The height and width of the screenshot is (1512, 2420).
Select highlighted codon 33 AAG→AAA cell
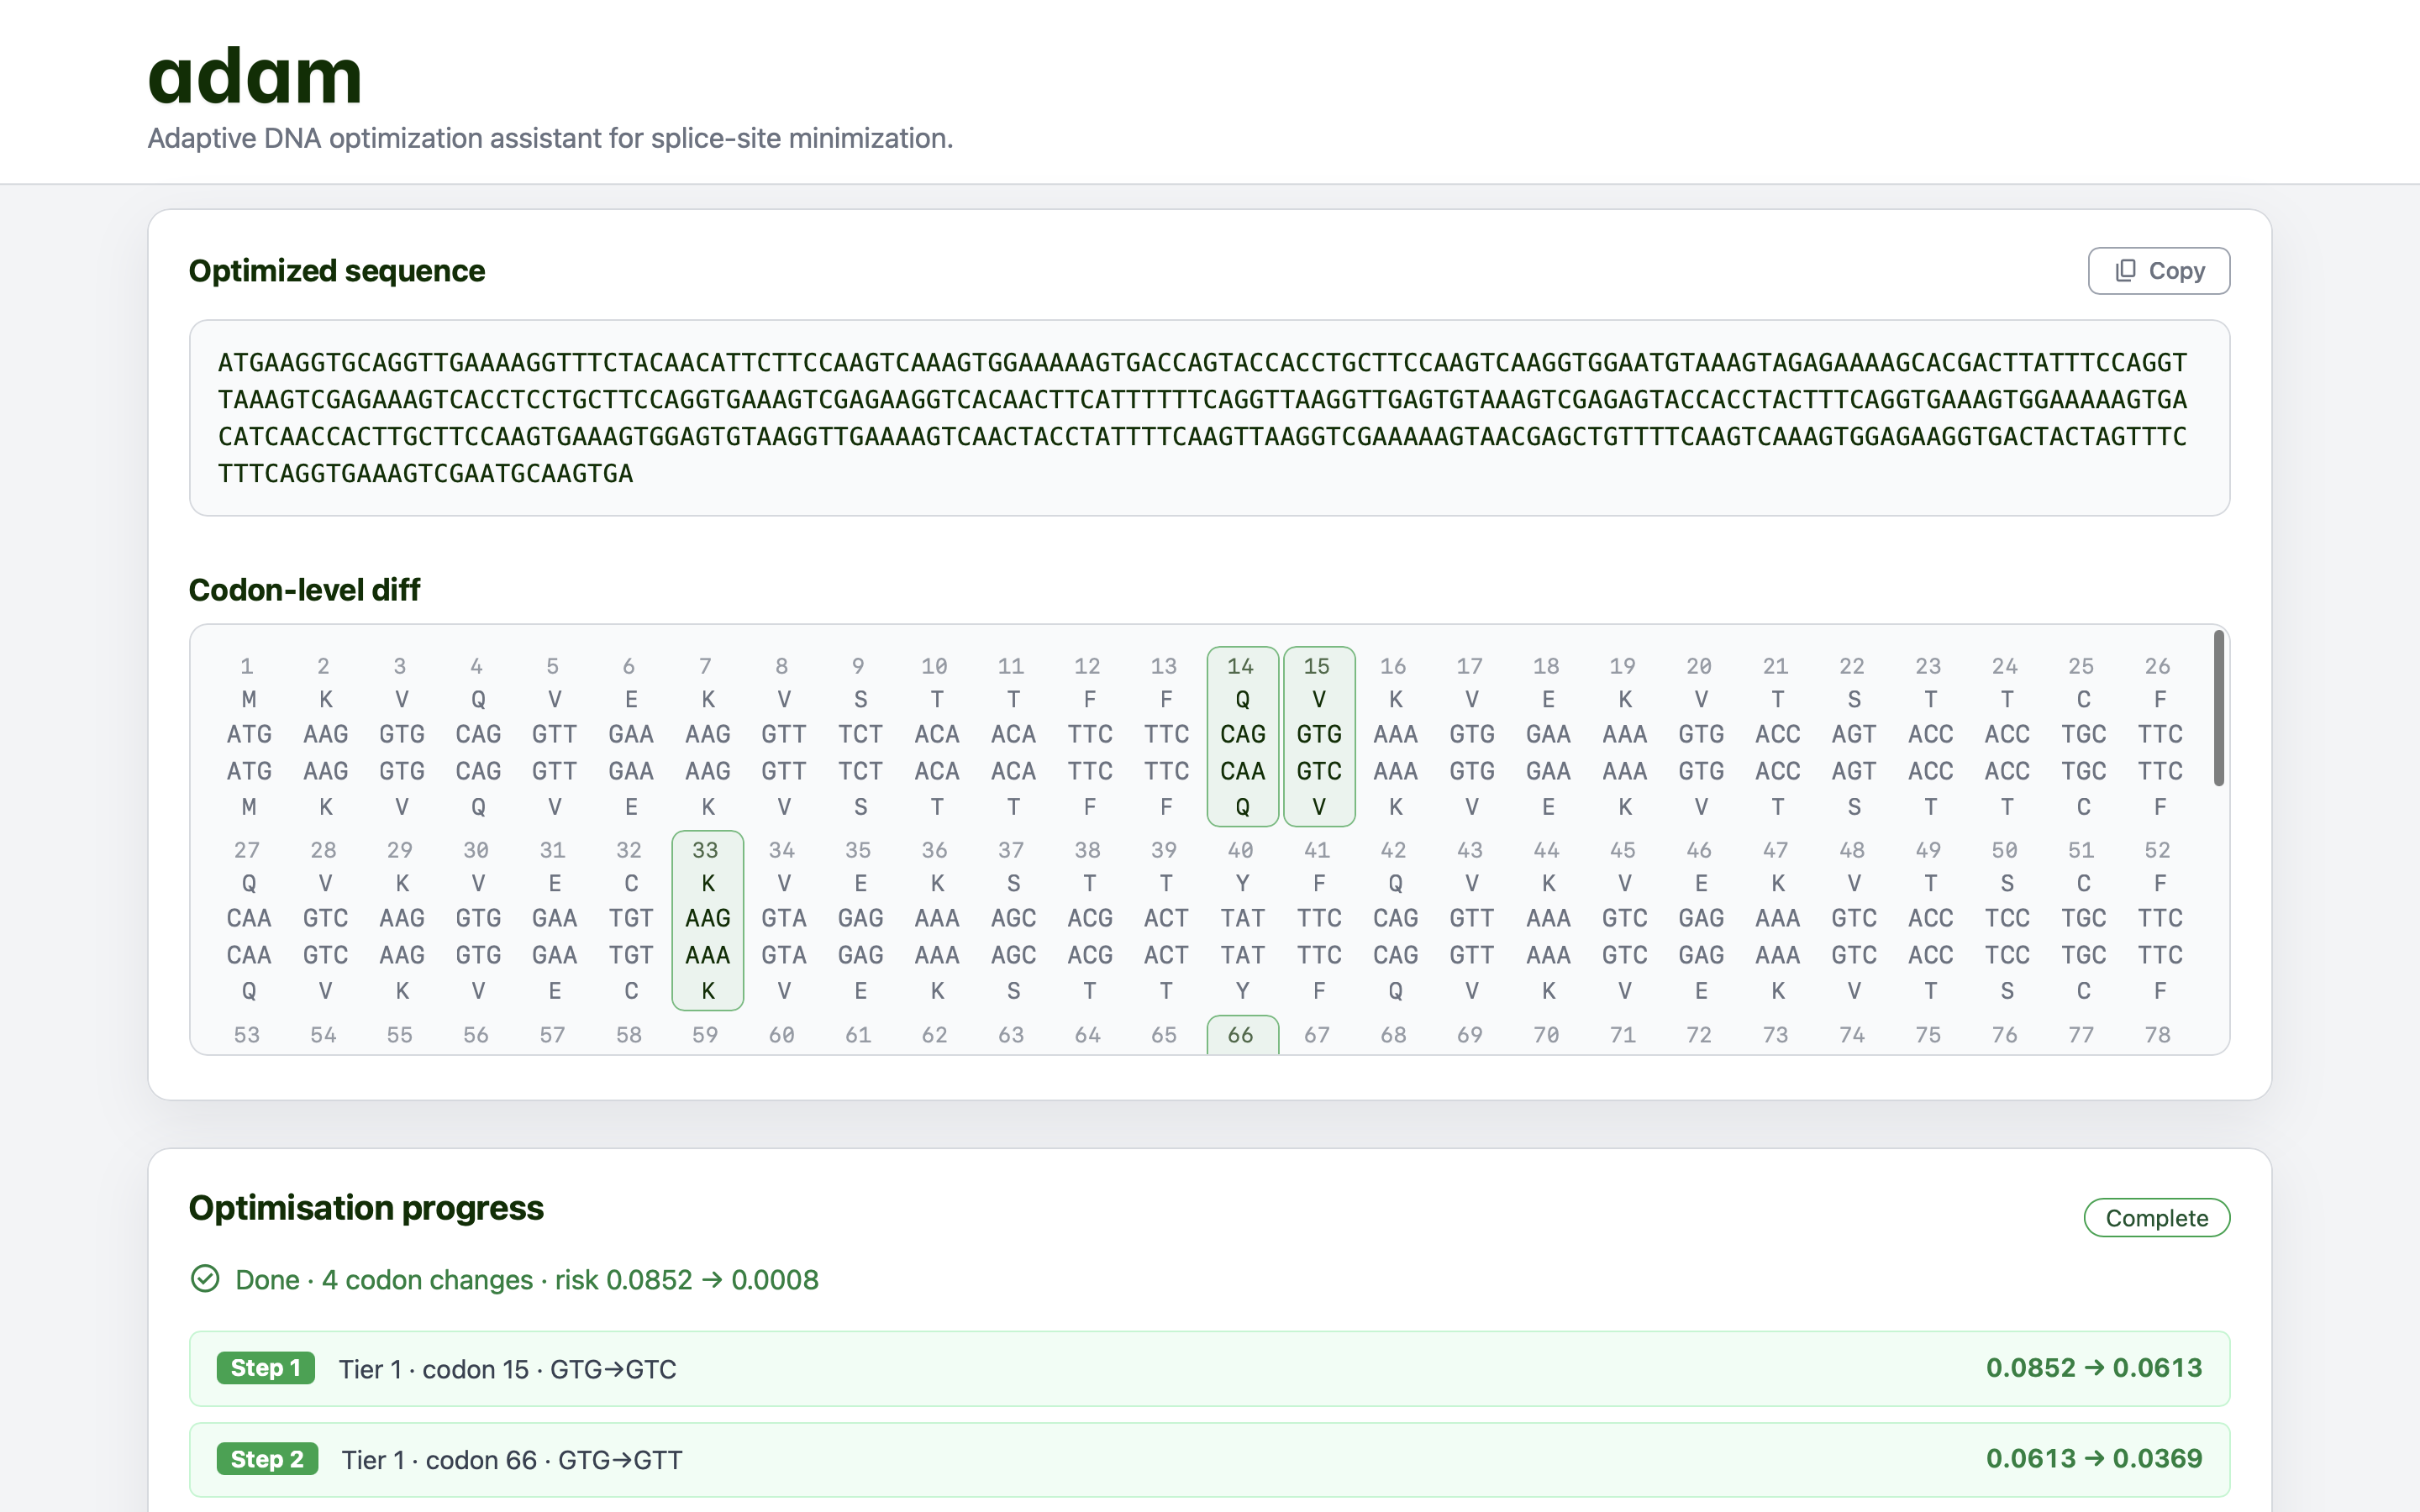708,920
